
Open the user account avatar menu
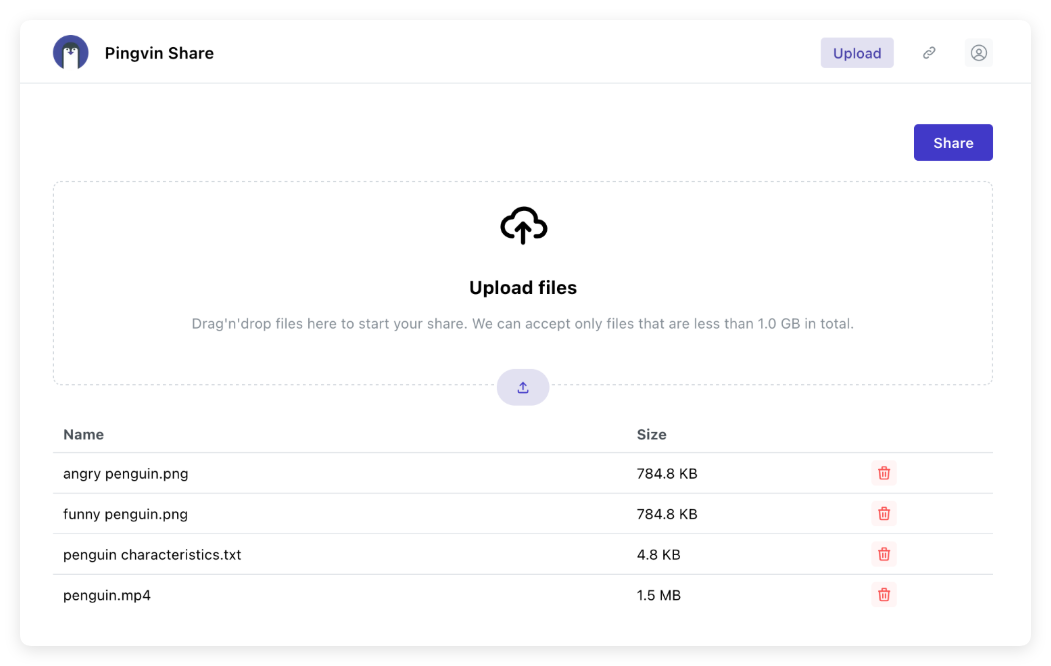coord(979,53)
